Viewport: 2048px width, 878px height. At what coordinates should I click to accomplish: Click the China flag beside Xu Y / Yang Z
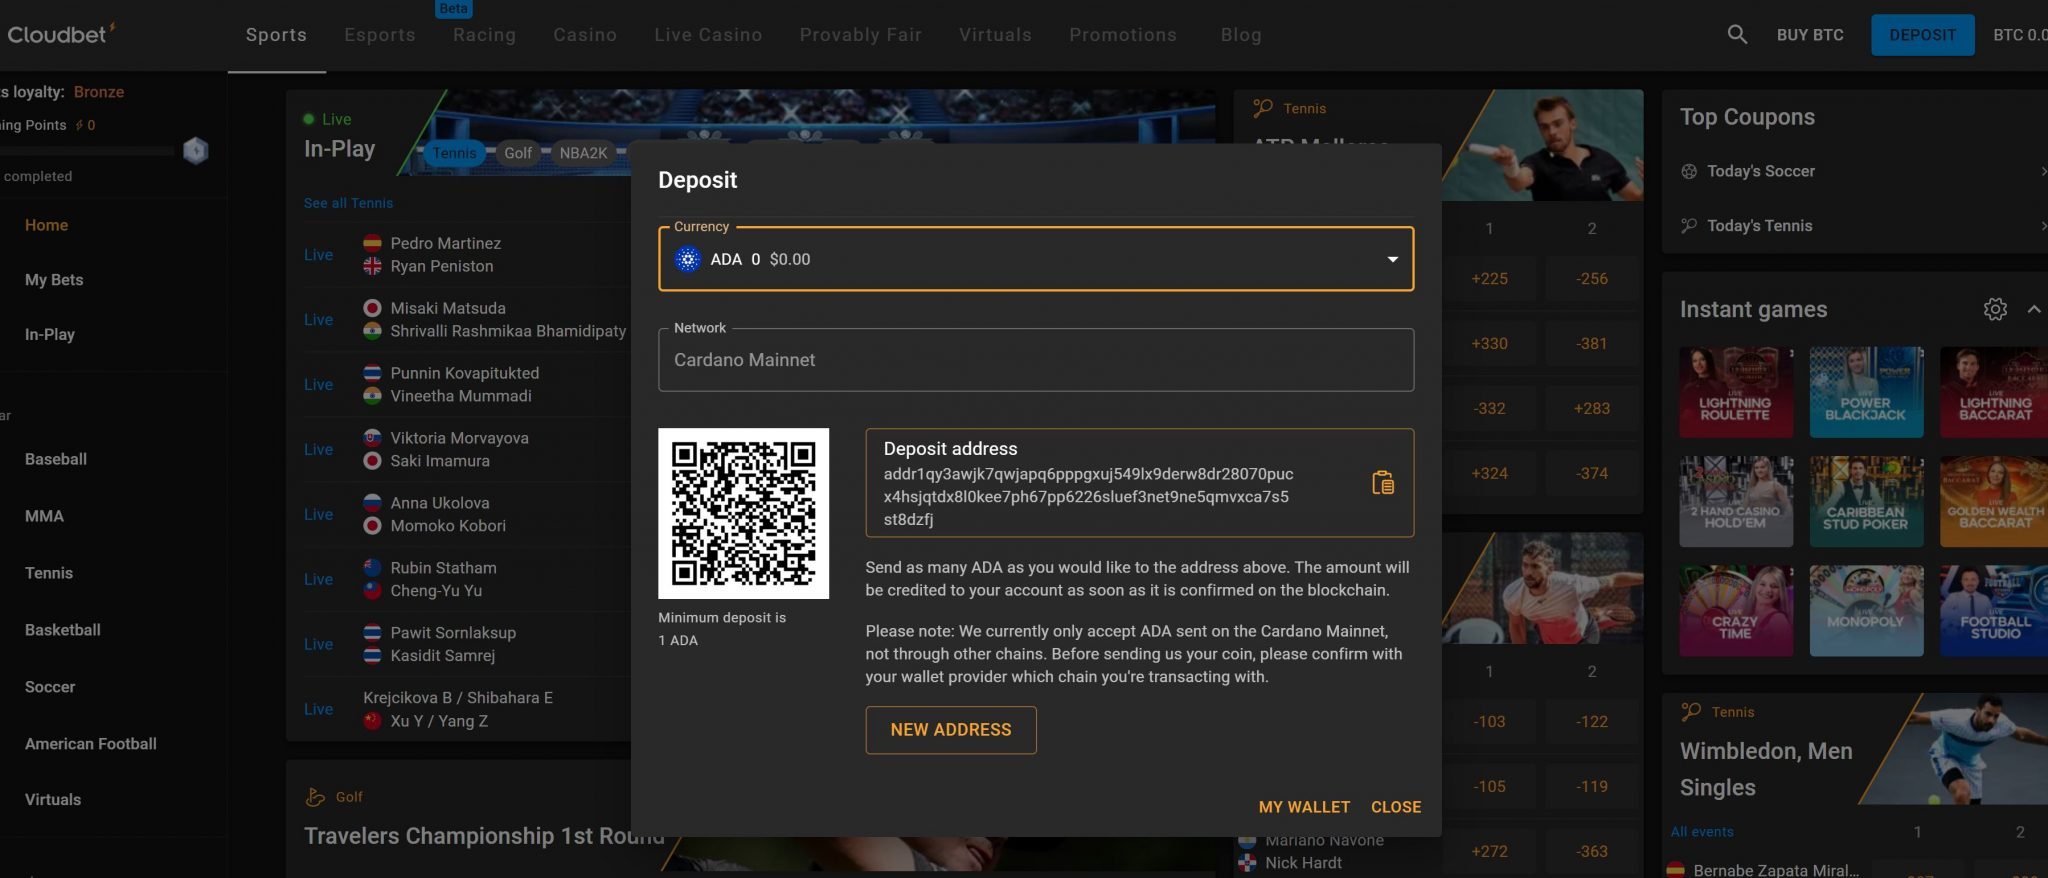tap(372, 721)
